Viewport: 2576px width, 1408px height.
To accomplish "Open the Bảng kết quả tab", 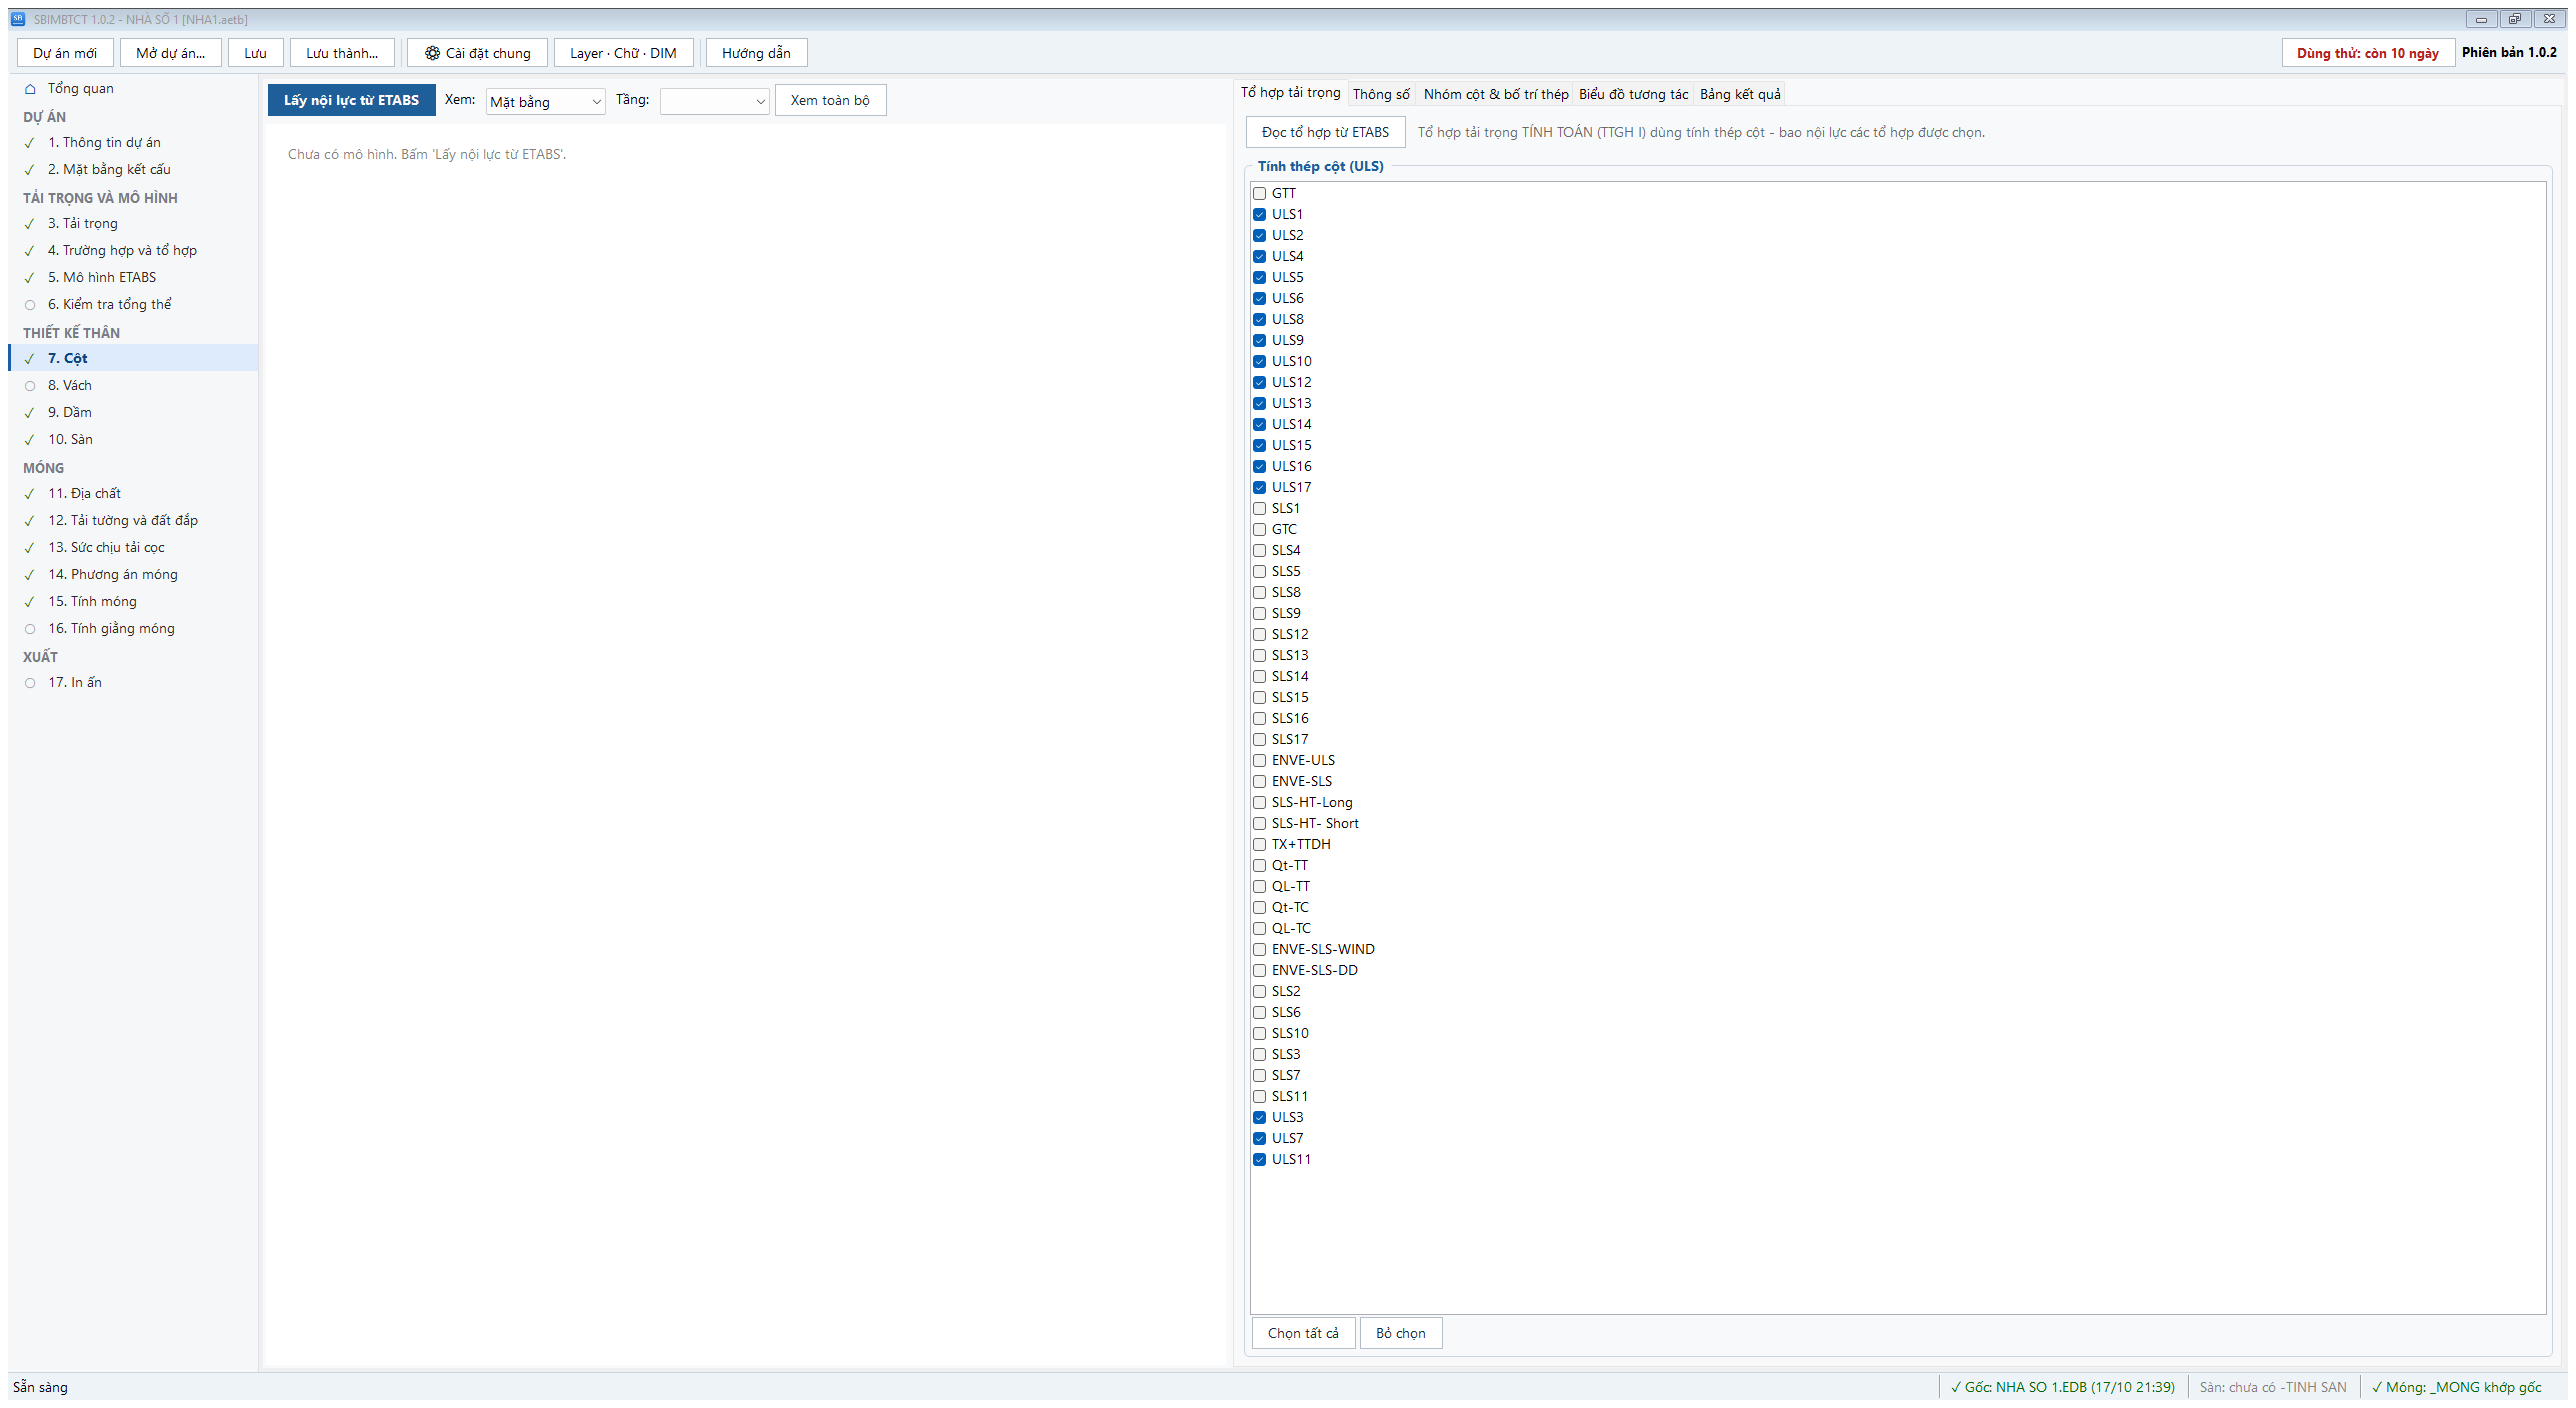I will pos(1740,94).
